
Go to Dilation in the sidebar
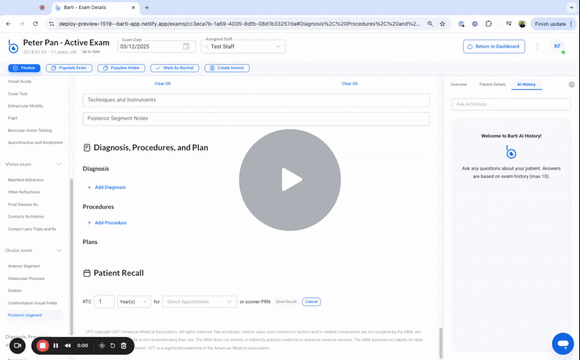pyautogui.click(x=15, y=290)
